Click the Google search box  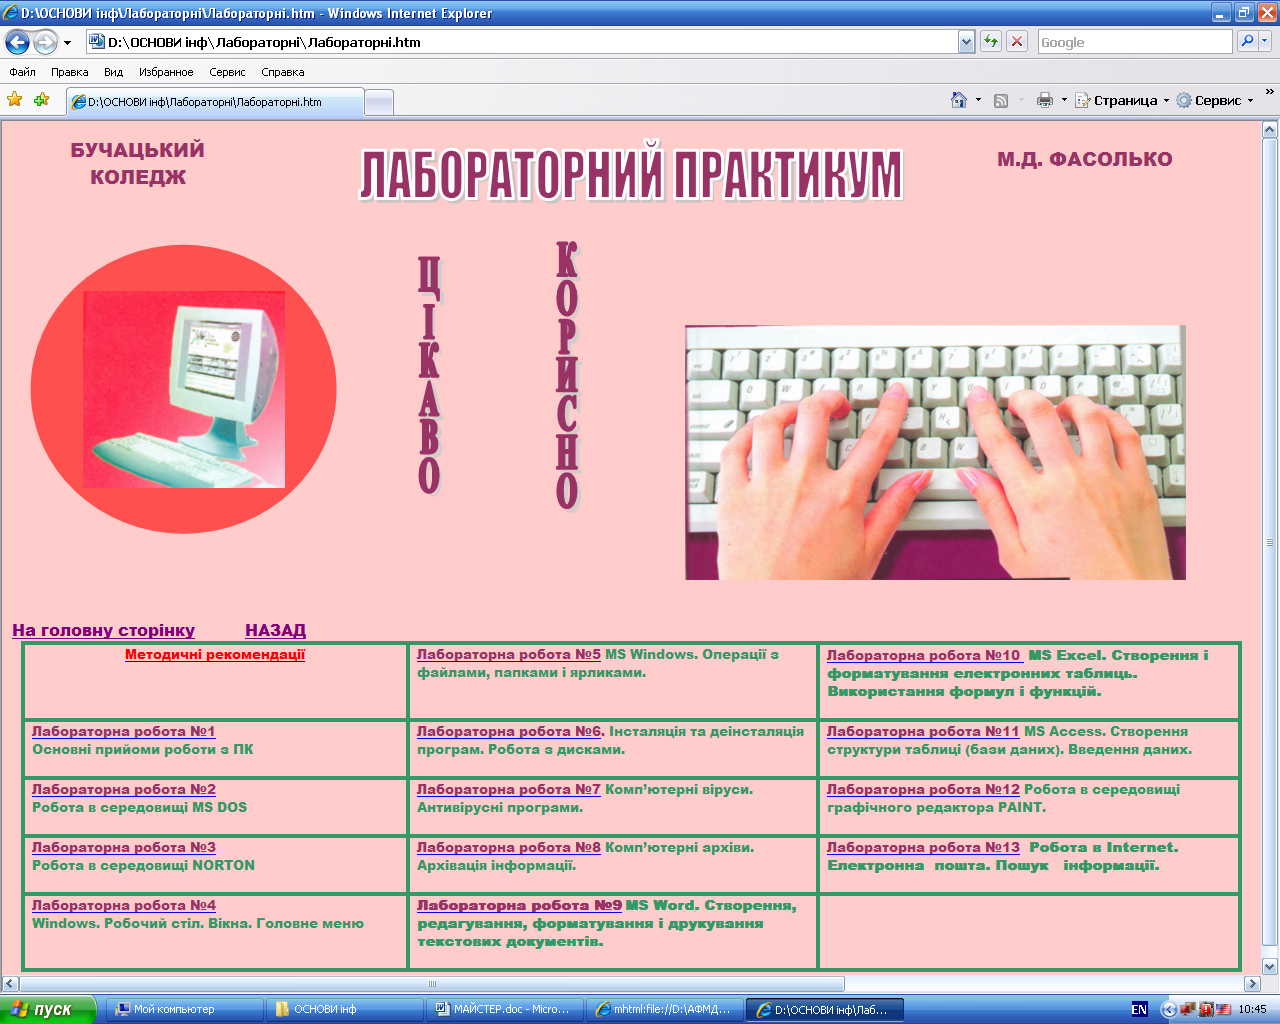(1135, 42)
